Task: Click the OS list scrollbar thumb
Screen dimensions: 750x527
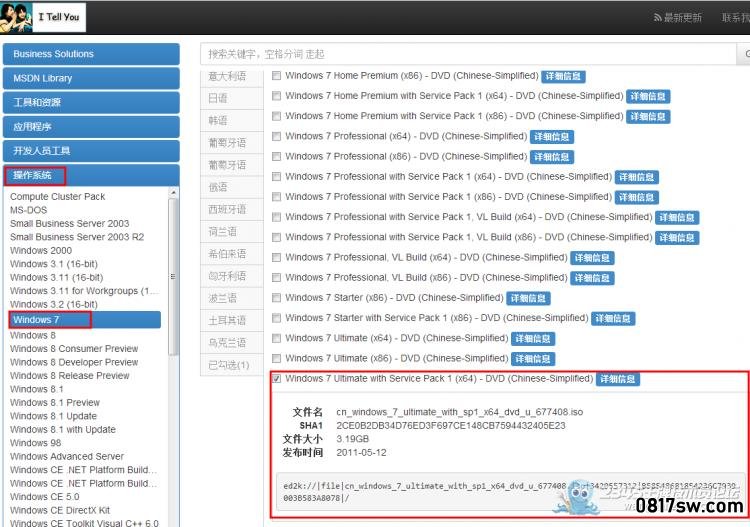Action: pos(173,276)
